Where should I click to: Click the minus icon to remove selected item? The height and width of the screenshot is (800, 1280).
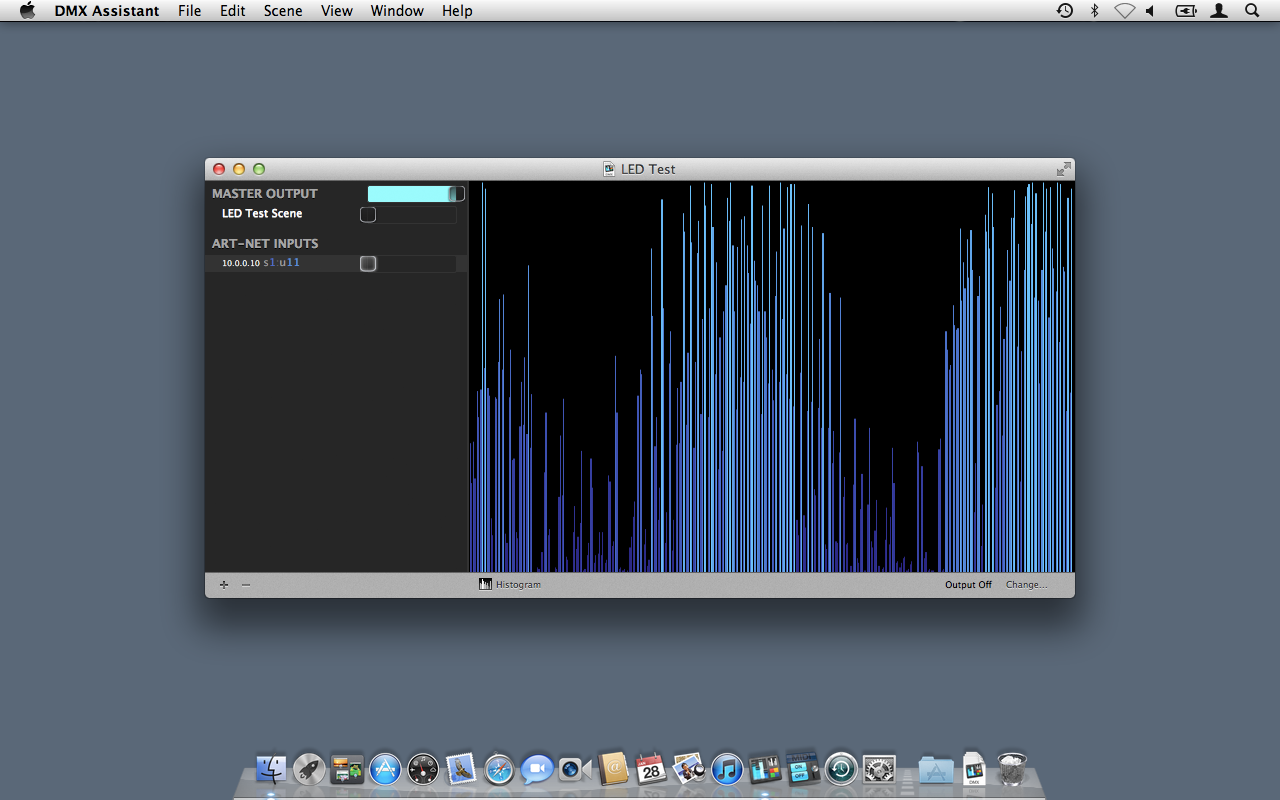246,585
